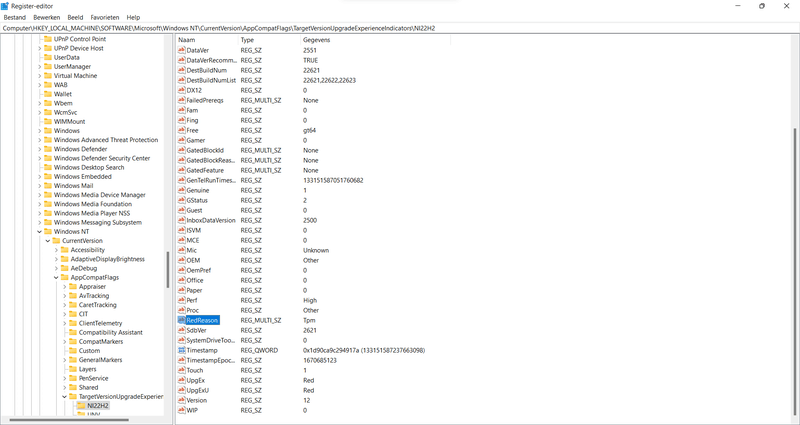800x425 pixels.
Task: Open the Help menu
Action: (x=133, y=17)
